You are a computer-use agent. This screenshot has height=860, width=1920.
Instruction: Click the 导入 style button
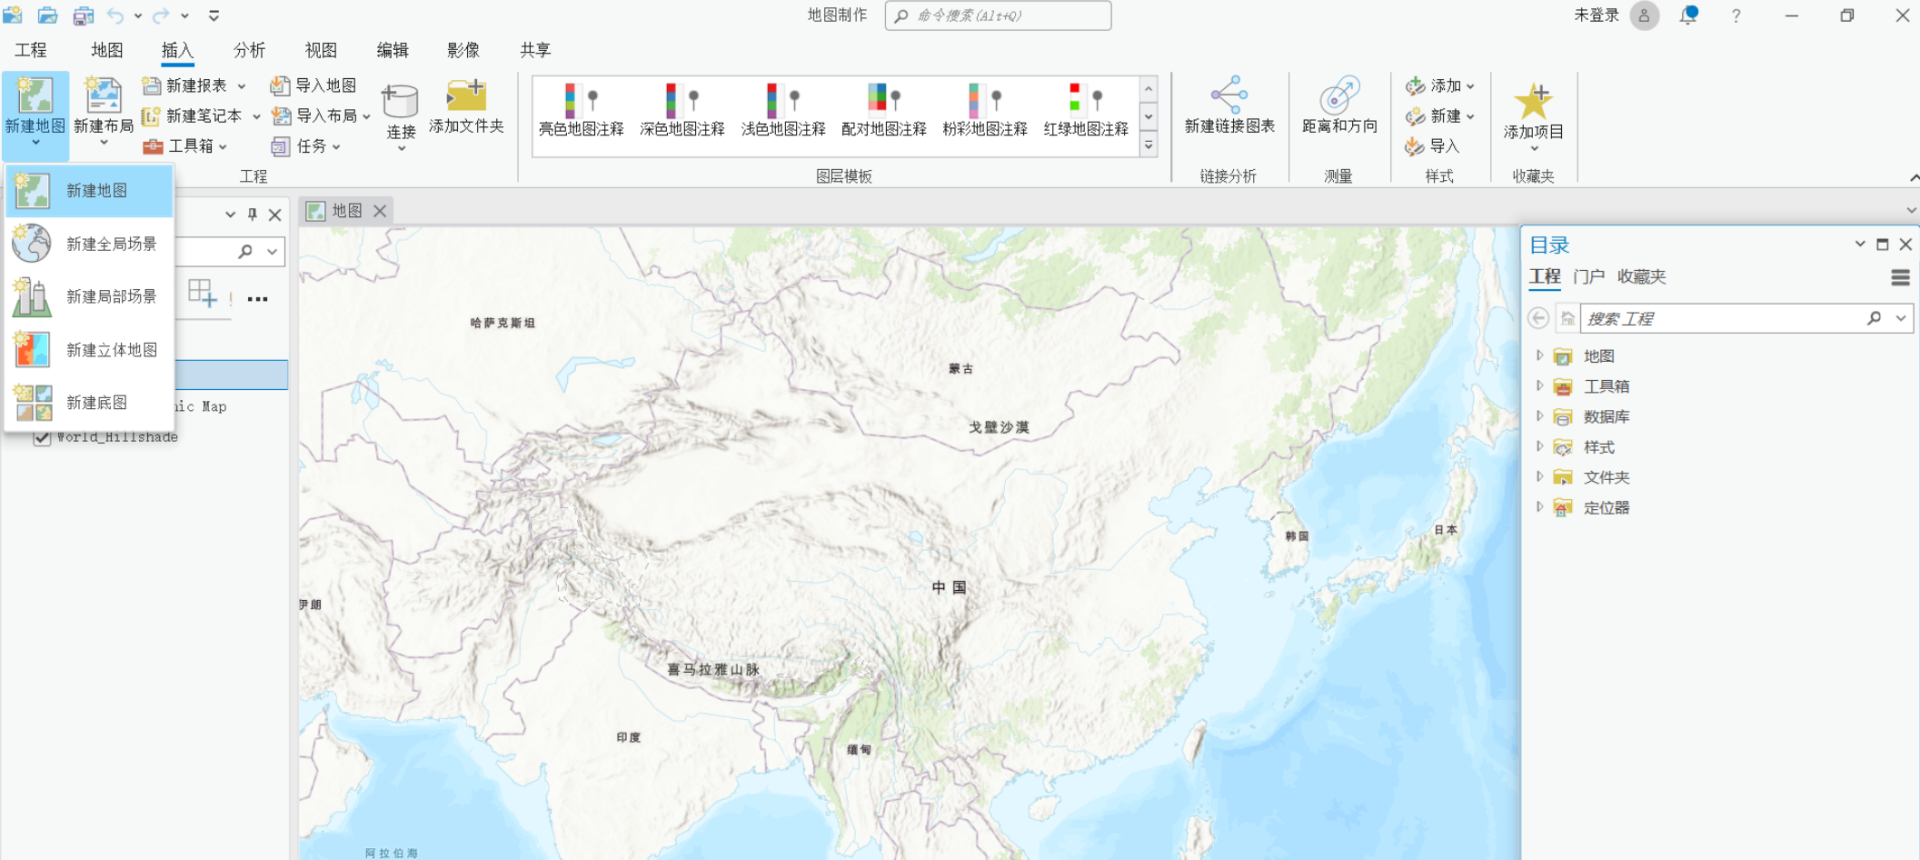click(1432, 146)
